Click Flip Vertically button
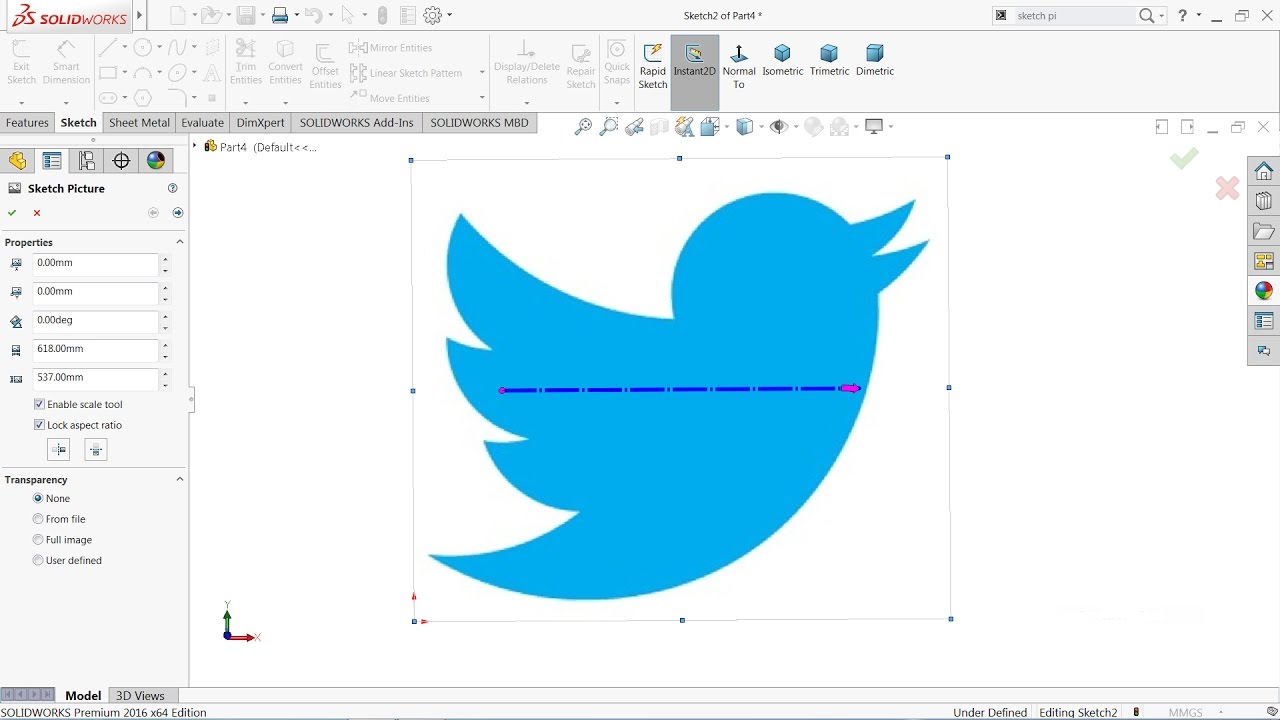Viewport: 1280px width, 720px height. pos(96,450)
